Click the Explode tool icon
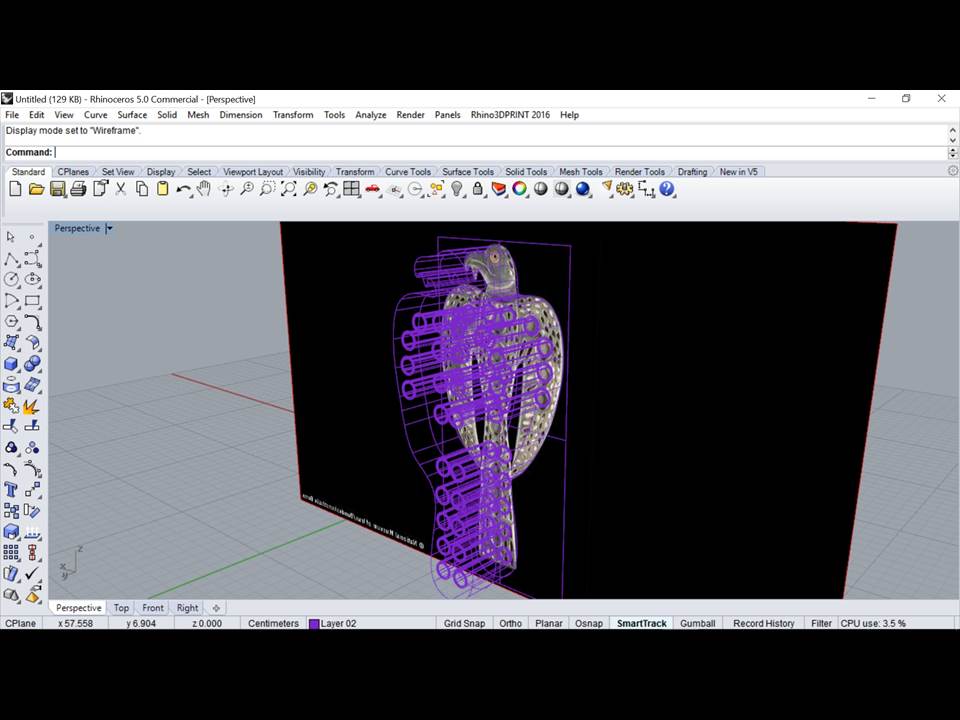 [x=32, y=406]
